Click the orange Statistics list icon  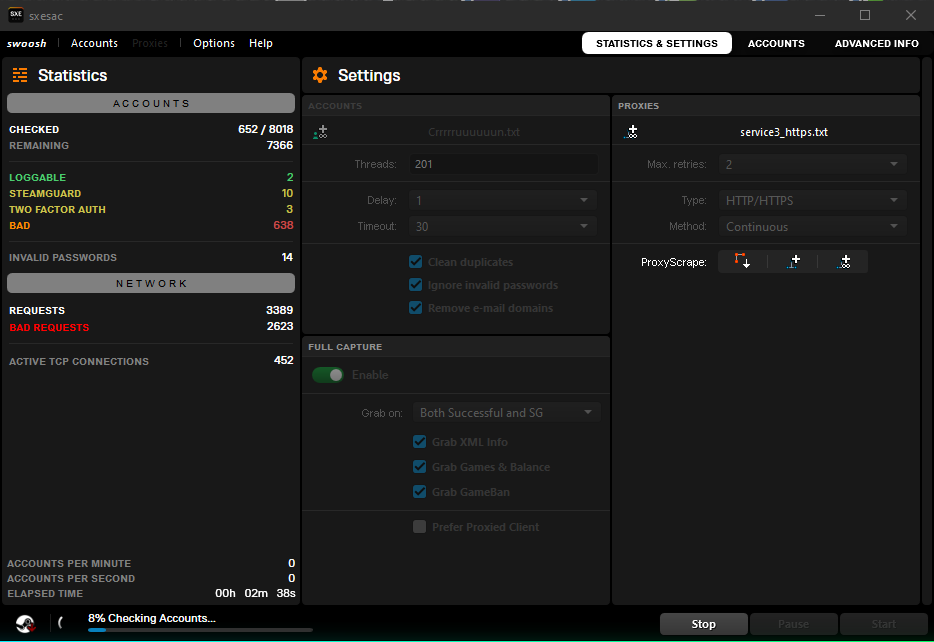click(x=20, y=75)
